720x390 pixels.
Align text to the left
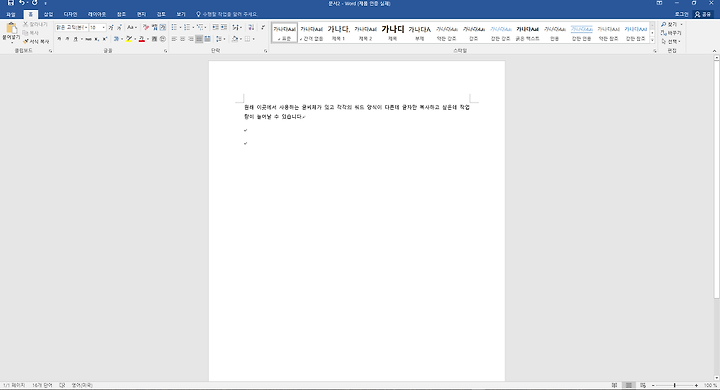(x=174, y=39)
